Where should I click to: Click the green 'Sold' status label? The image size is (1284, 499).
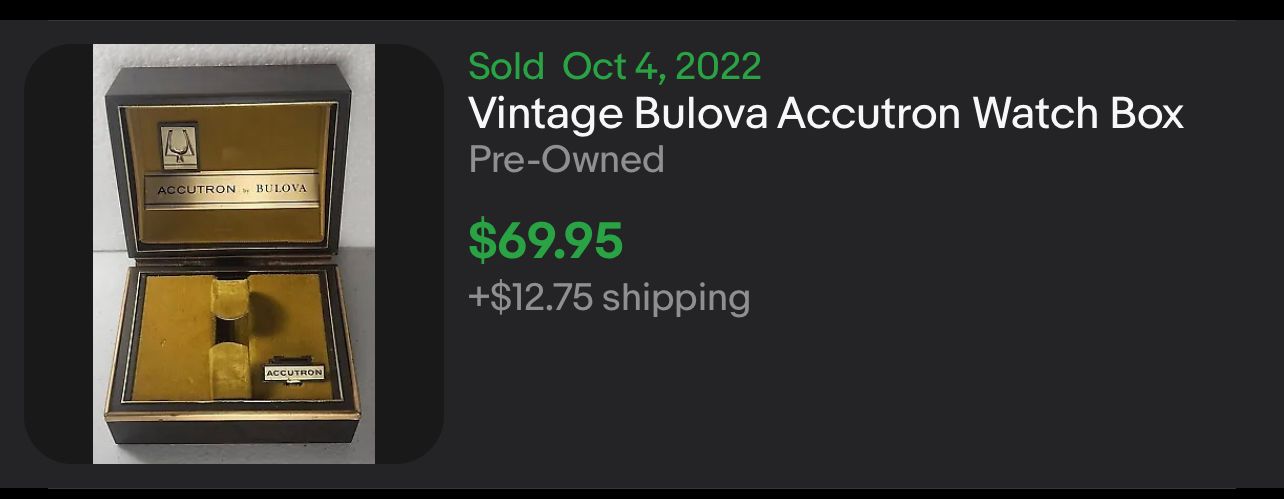(506, 66)
